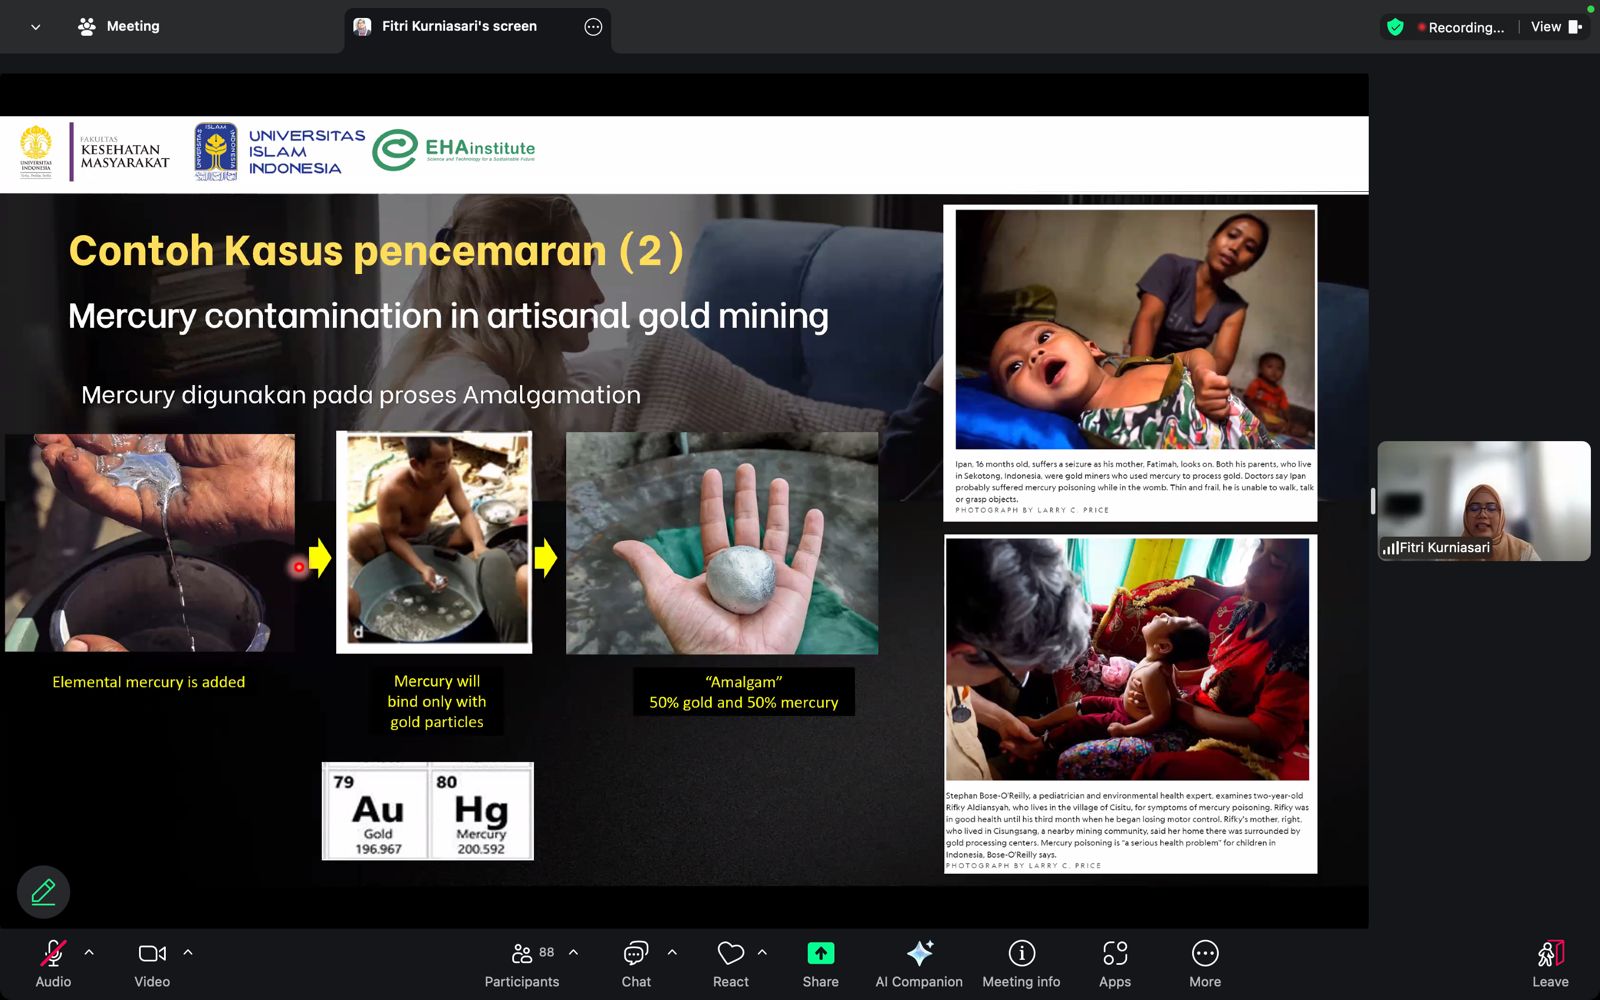Image resolution: width=1600 pixels, height=1000 pixels.
Task: Open the Participants panel
Action: [x=522, y=964]
